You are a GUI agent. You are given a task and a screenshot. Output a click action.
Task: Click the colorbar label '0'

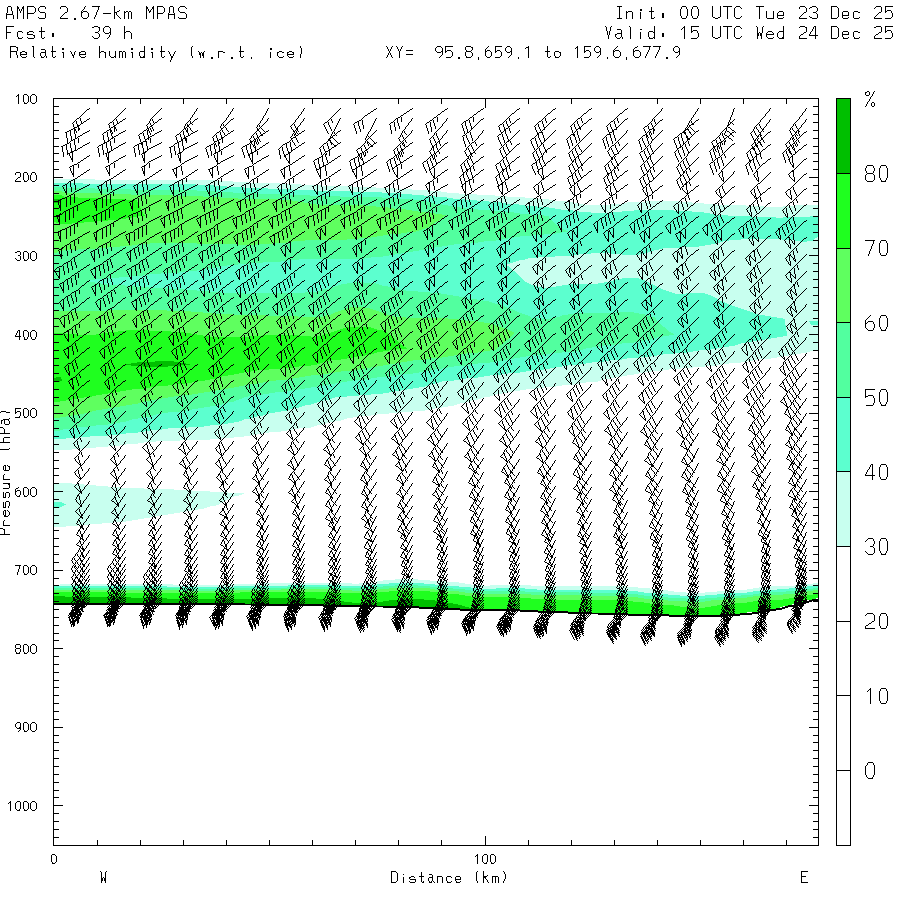pyautogui.click(x=870, y=771)
